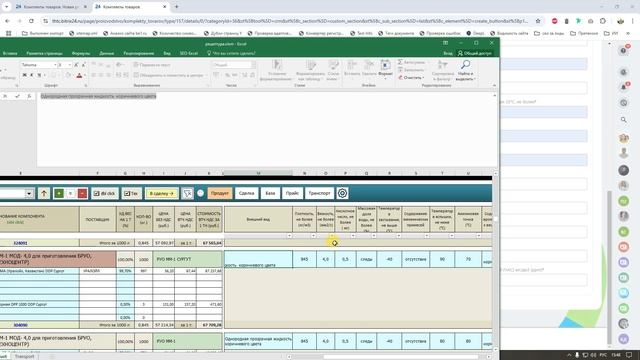Image resolution: width=640 pixels, height=360 pixels.
Task: Open the SEO-Excel ribbon tab
Action: pyautogui.click(x=189, y=53)
